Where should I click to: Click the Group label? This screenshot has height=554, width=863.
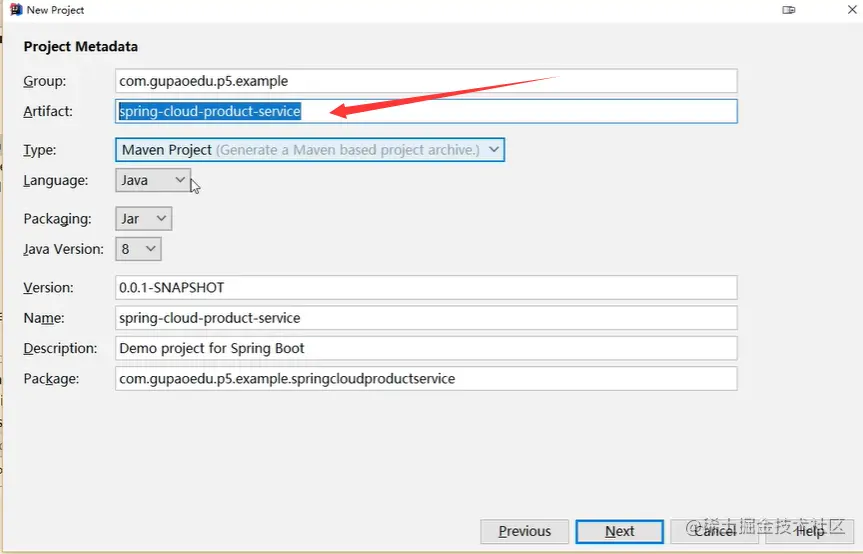click(x=45, y=81)
